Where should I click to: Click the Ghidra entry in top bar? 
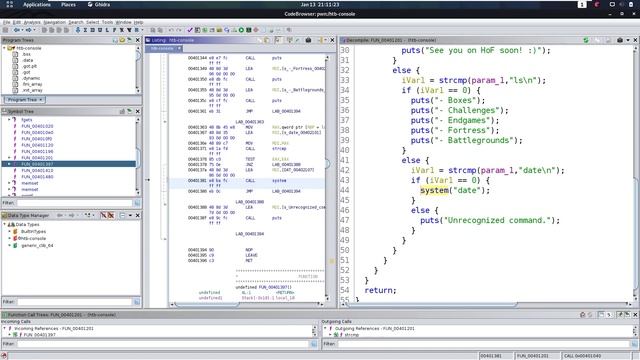pyautogui.click(x=99, y=4)
